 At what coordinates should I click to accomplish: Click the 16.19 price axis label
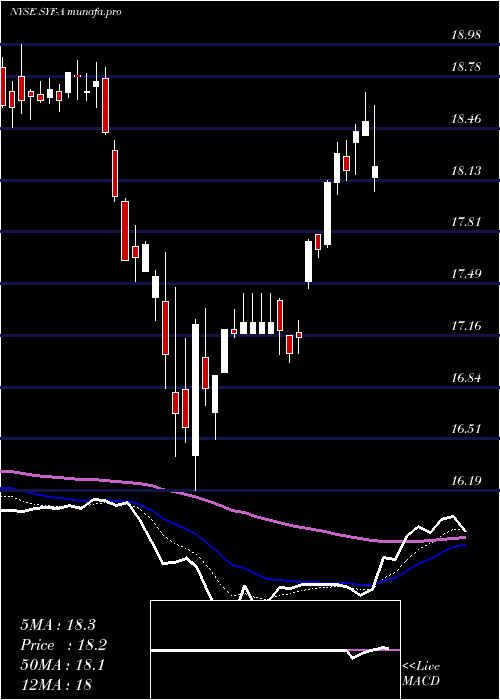pos(466,481)
